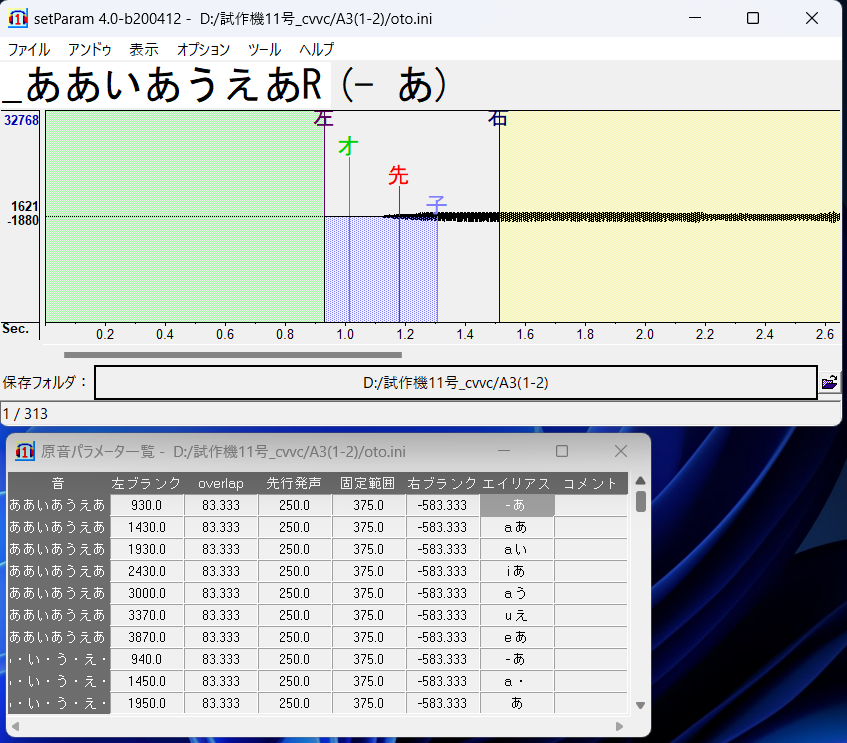The width and height of the screenshot is (847, 743).
Task: Select left blank cell 1950.0
Action: click(146, 703)
